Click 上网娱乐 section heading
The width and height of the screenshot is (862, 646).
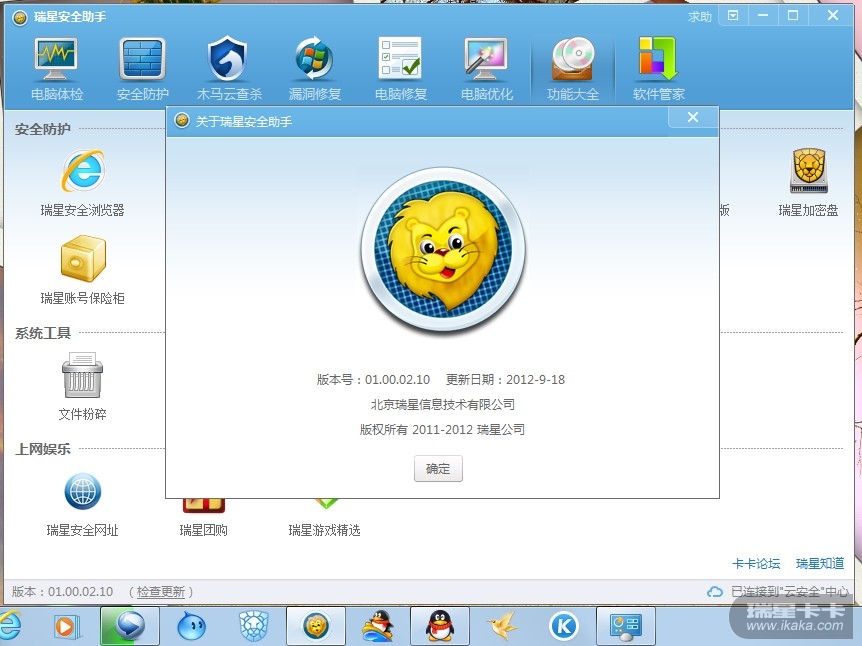click(x=43, y=449)
